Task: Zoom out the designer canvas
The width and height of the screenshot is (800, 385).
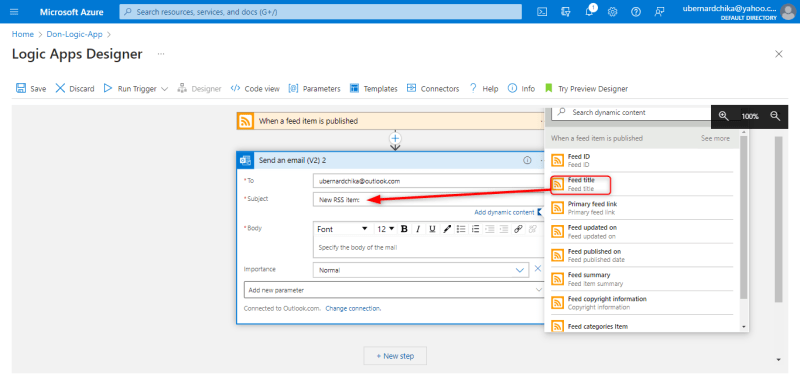Action: 776,116
